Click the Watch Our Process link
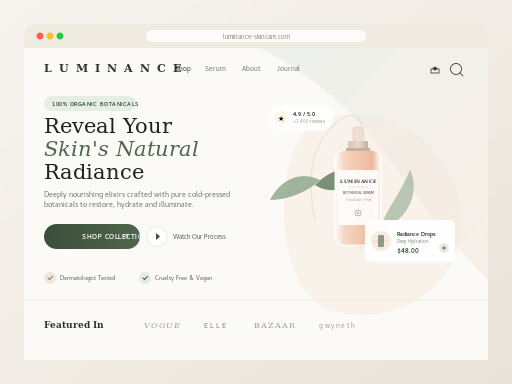The image size is (512, 384). 199,237
